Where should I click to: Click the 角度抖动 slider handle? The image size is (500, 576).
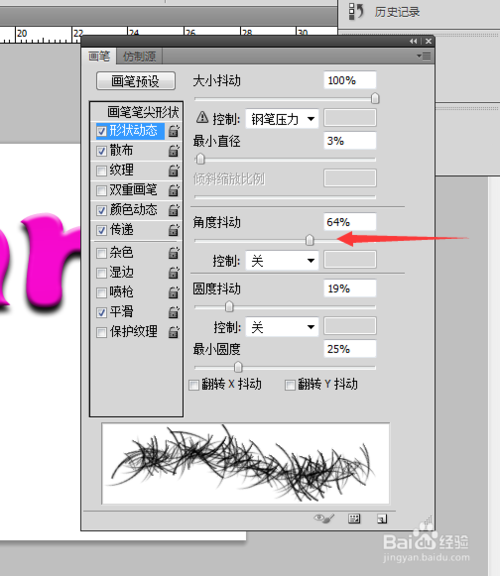(x=310, y=240)
